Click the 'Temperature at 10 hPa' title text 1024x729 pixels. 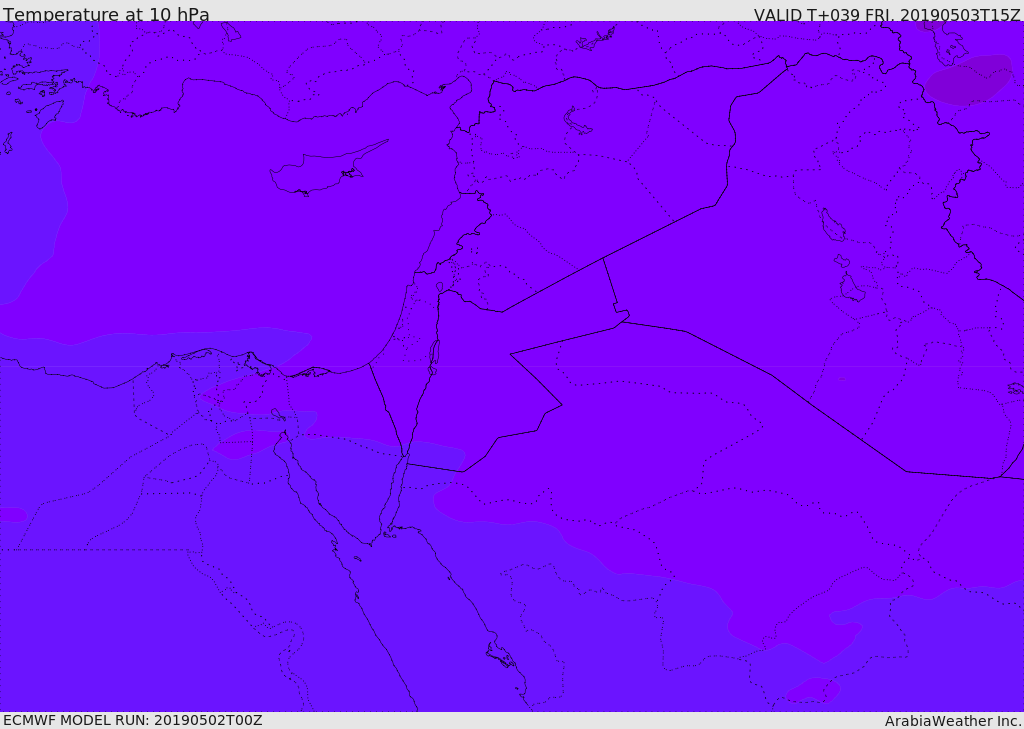106,14
